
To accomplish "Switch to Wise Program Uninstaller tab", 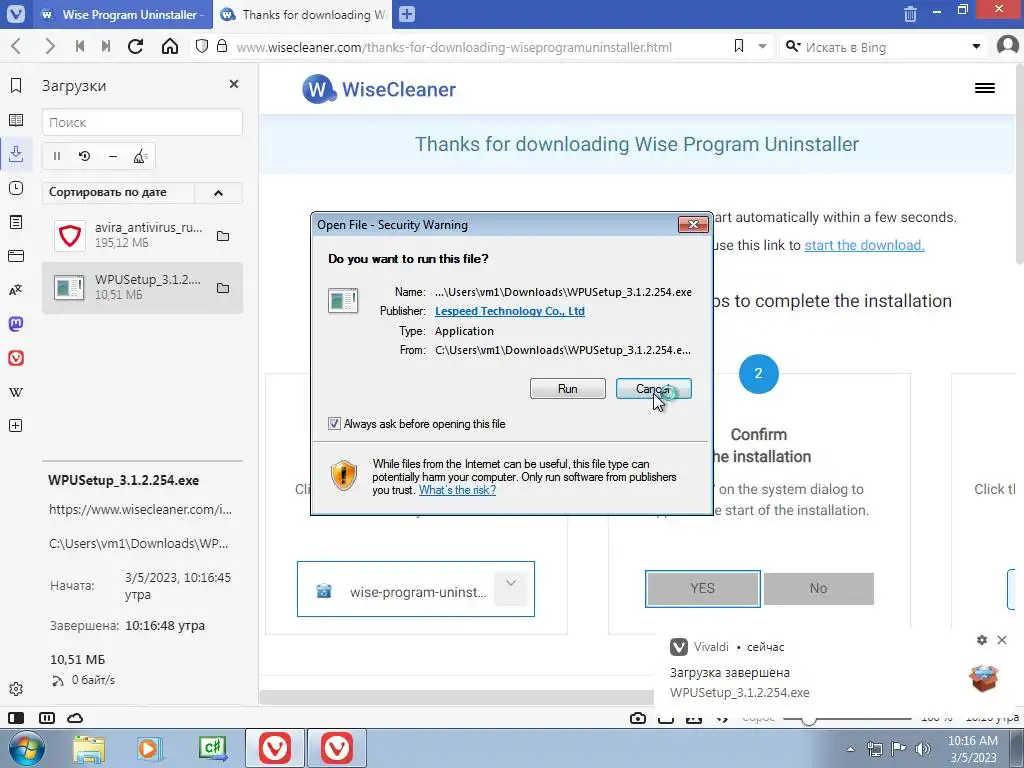I will click(x=121, y=14).
